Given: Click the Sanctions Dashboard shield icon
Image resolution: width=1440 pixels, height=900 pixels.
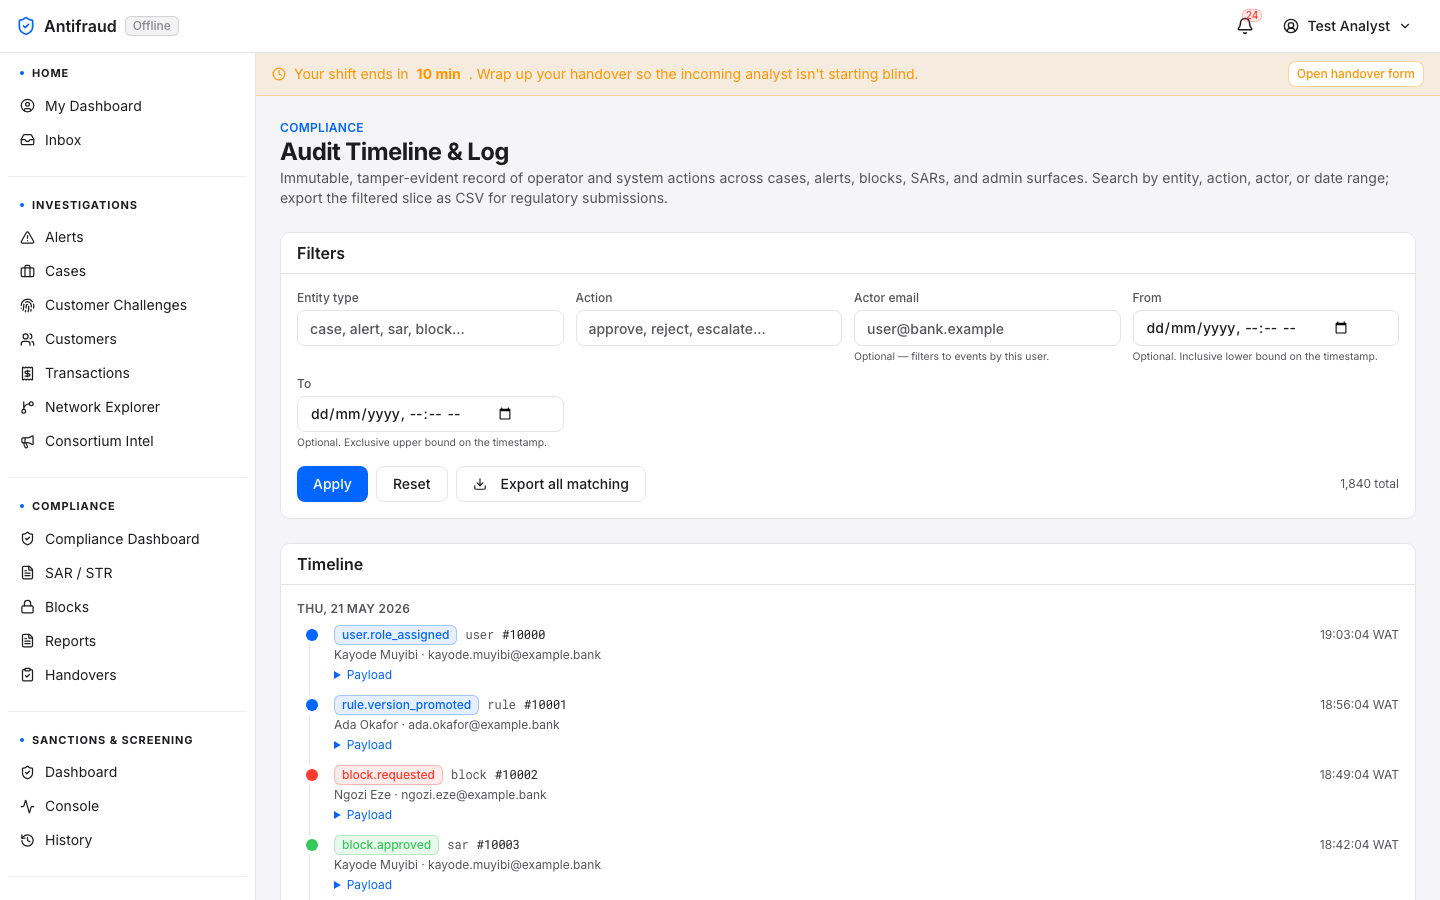Looking at the screenshot, I should 28,772.
